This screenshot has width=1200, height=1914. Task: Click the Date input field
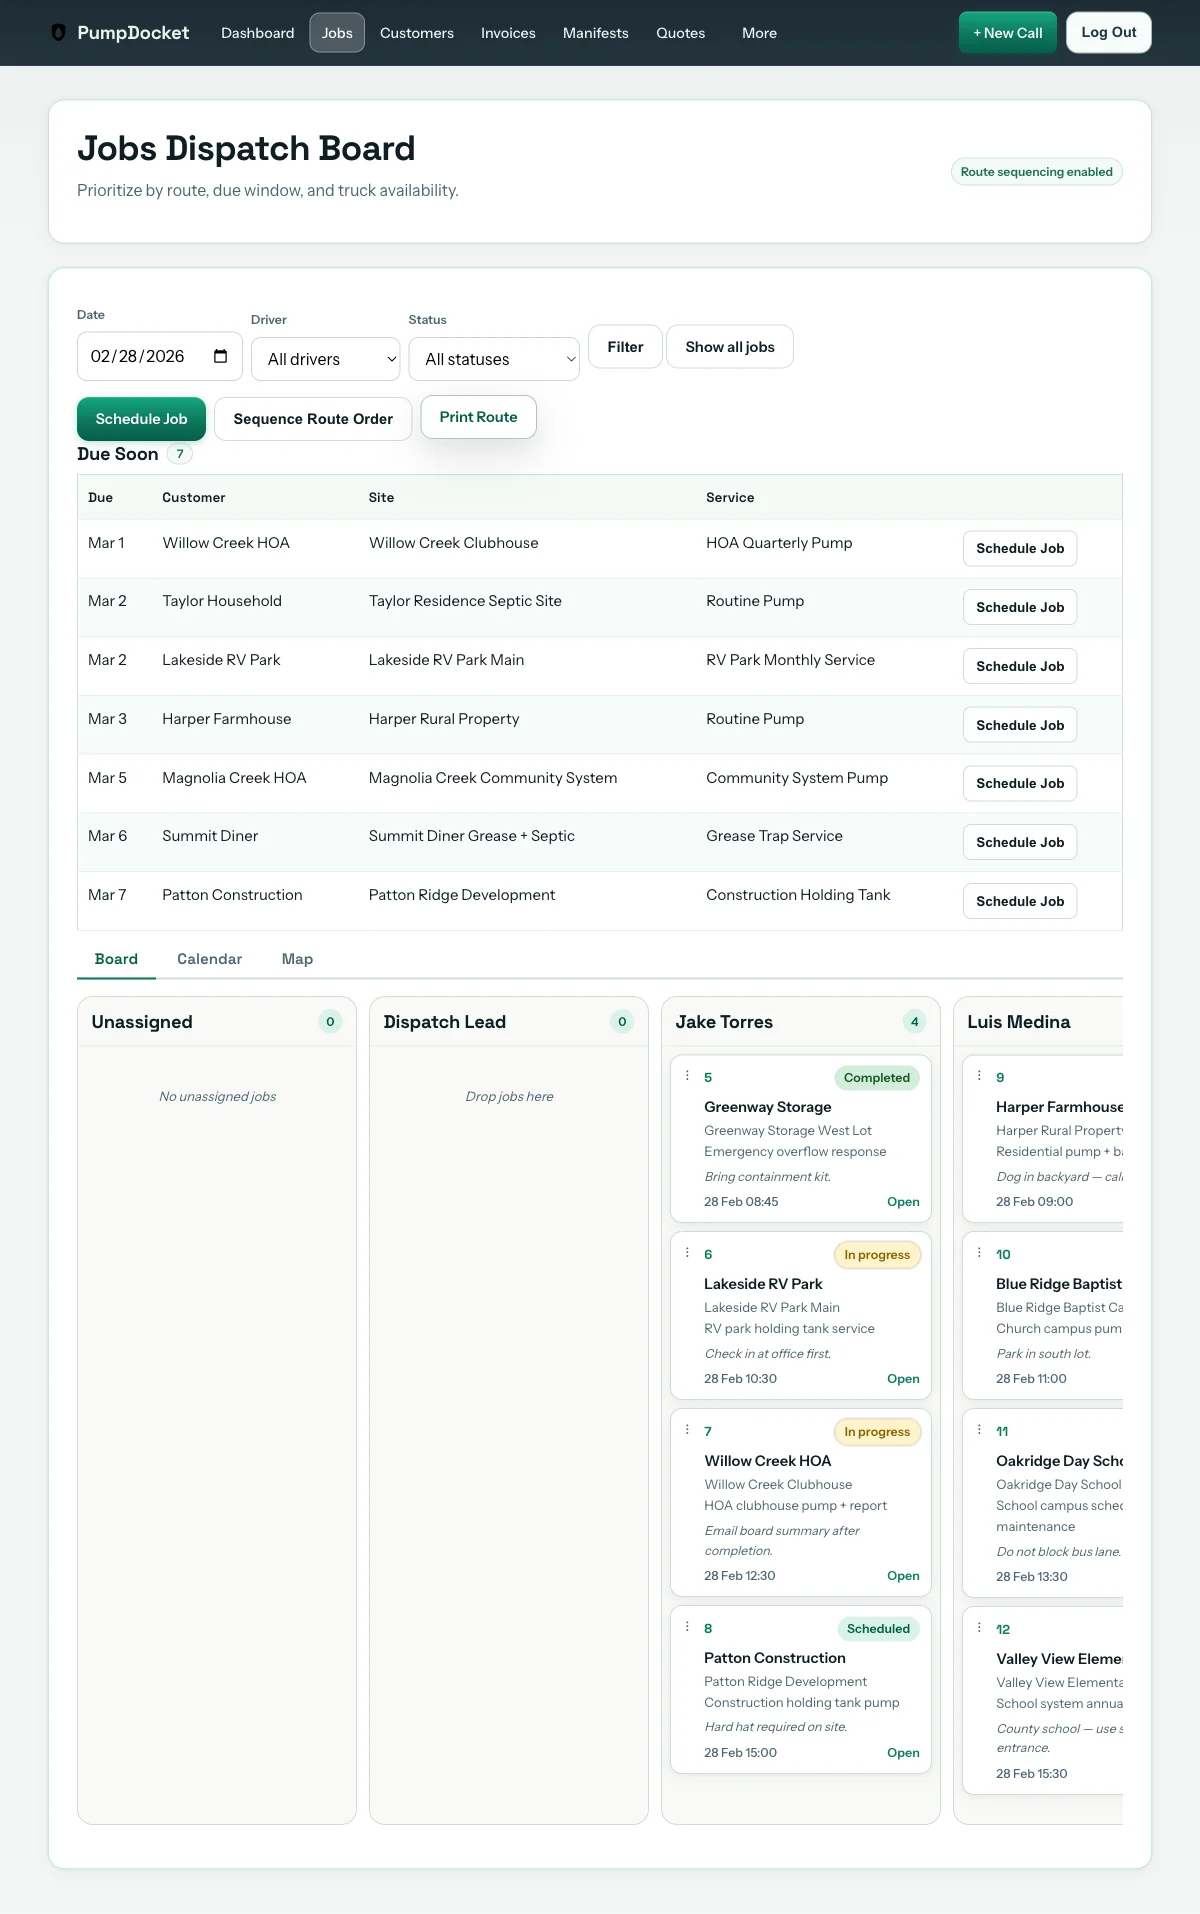click(145, 356)
